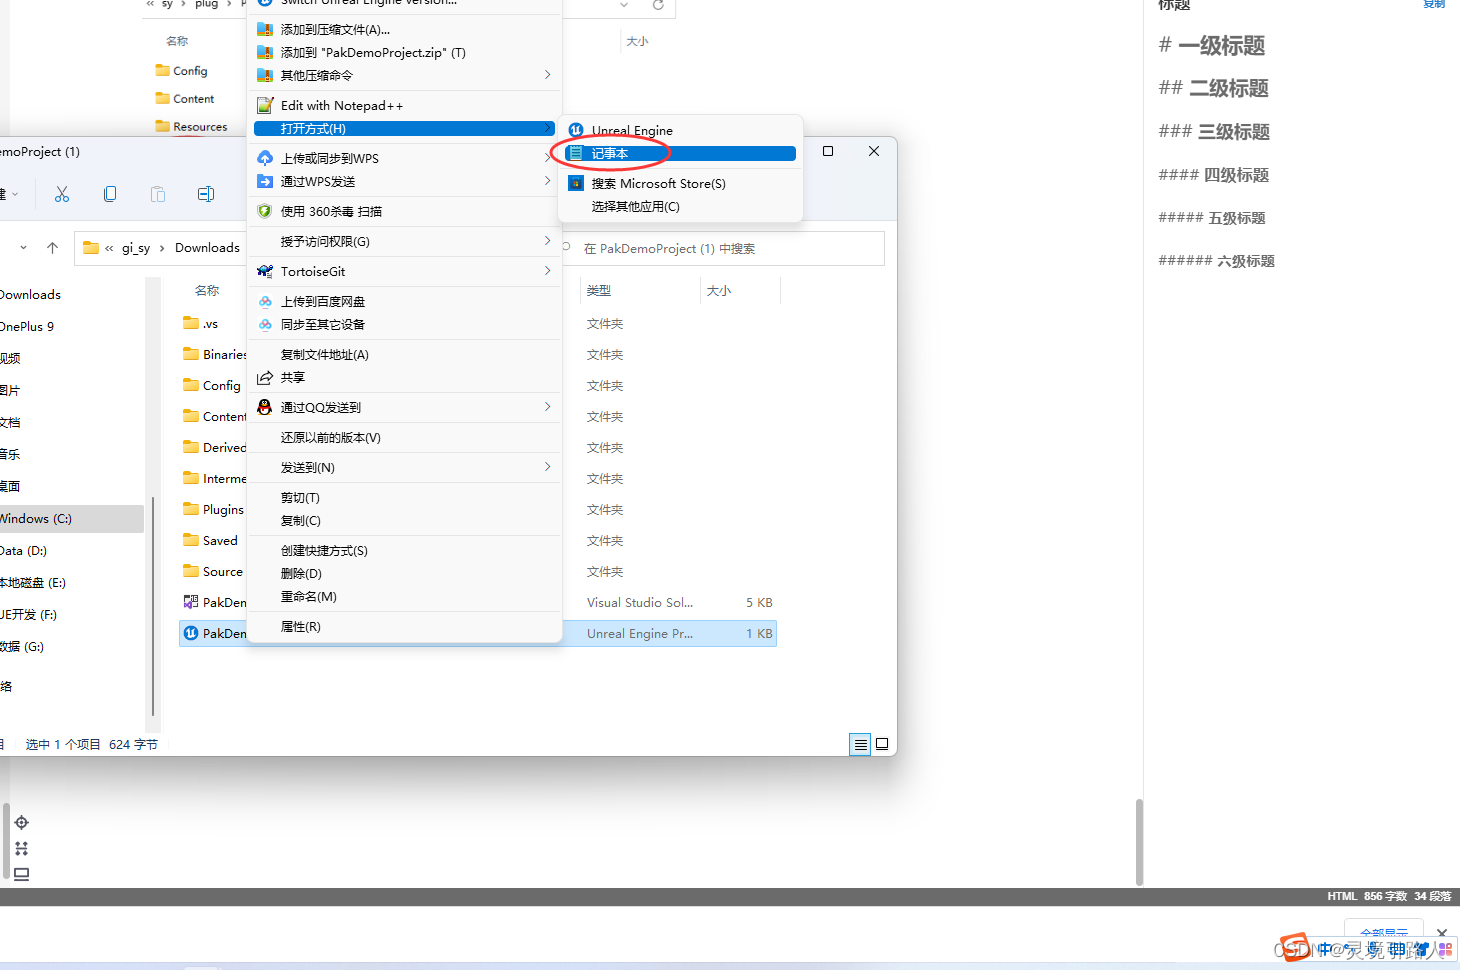Image resolution: width=1460 pixels, height=970 pixels.
Task: Click Edit with Notepad++ menu entry
Action: (x=405, y=105)
